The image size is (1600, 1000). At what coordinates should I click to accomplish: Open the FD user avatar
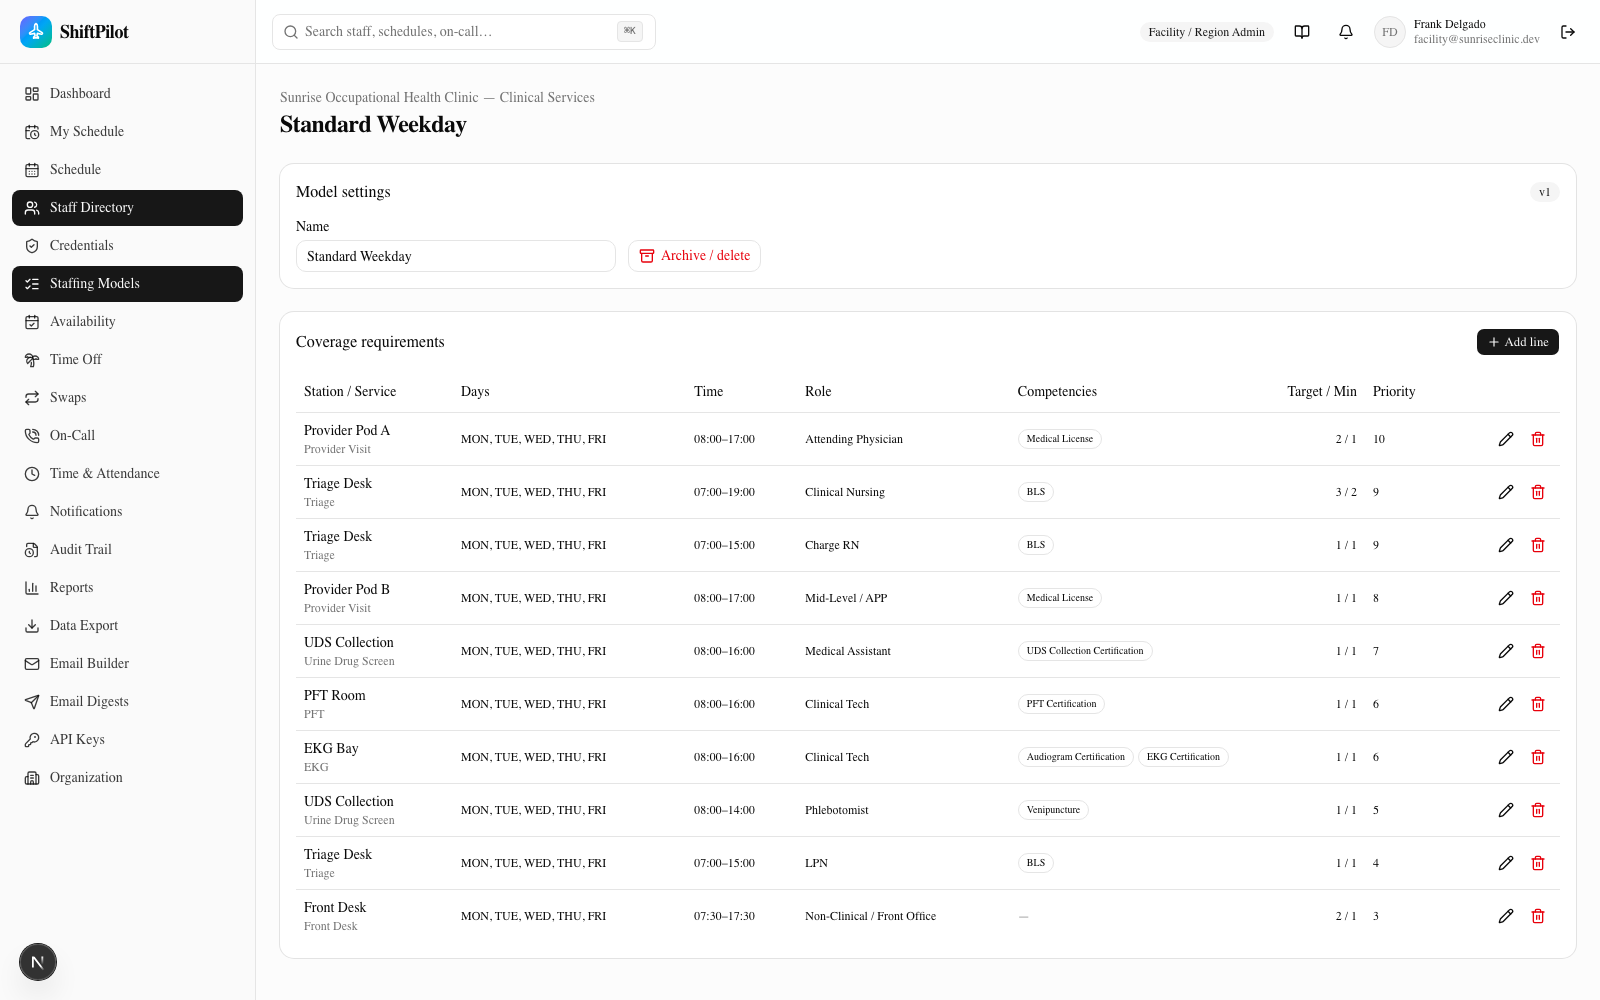click(x=1390, y=32)
